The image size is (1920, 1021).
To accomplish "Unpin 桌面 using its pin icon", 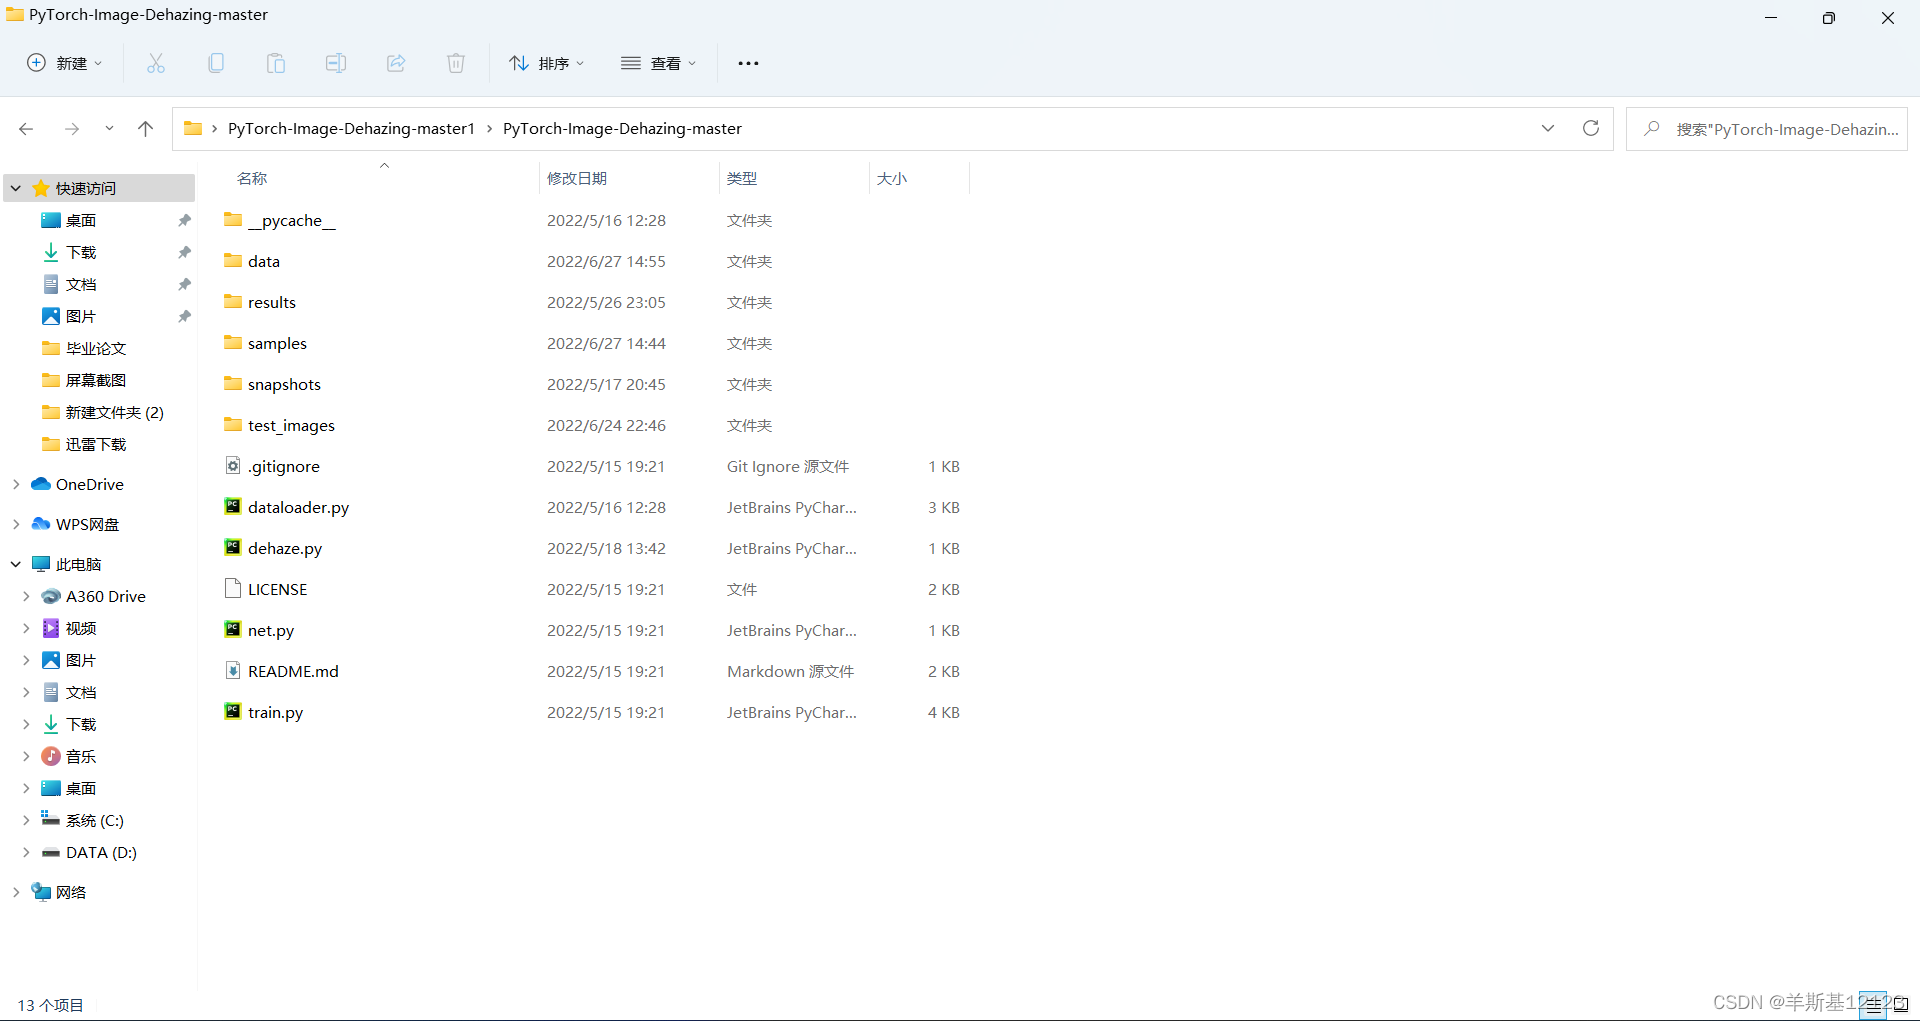I will coord(184,220).
